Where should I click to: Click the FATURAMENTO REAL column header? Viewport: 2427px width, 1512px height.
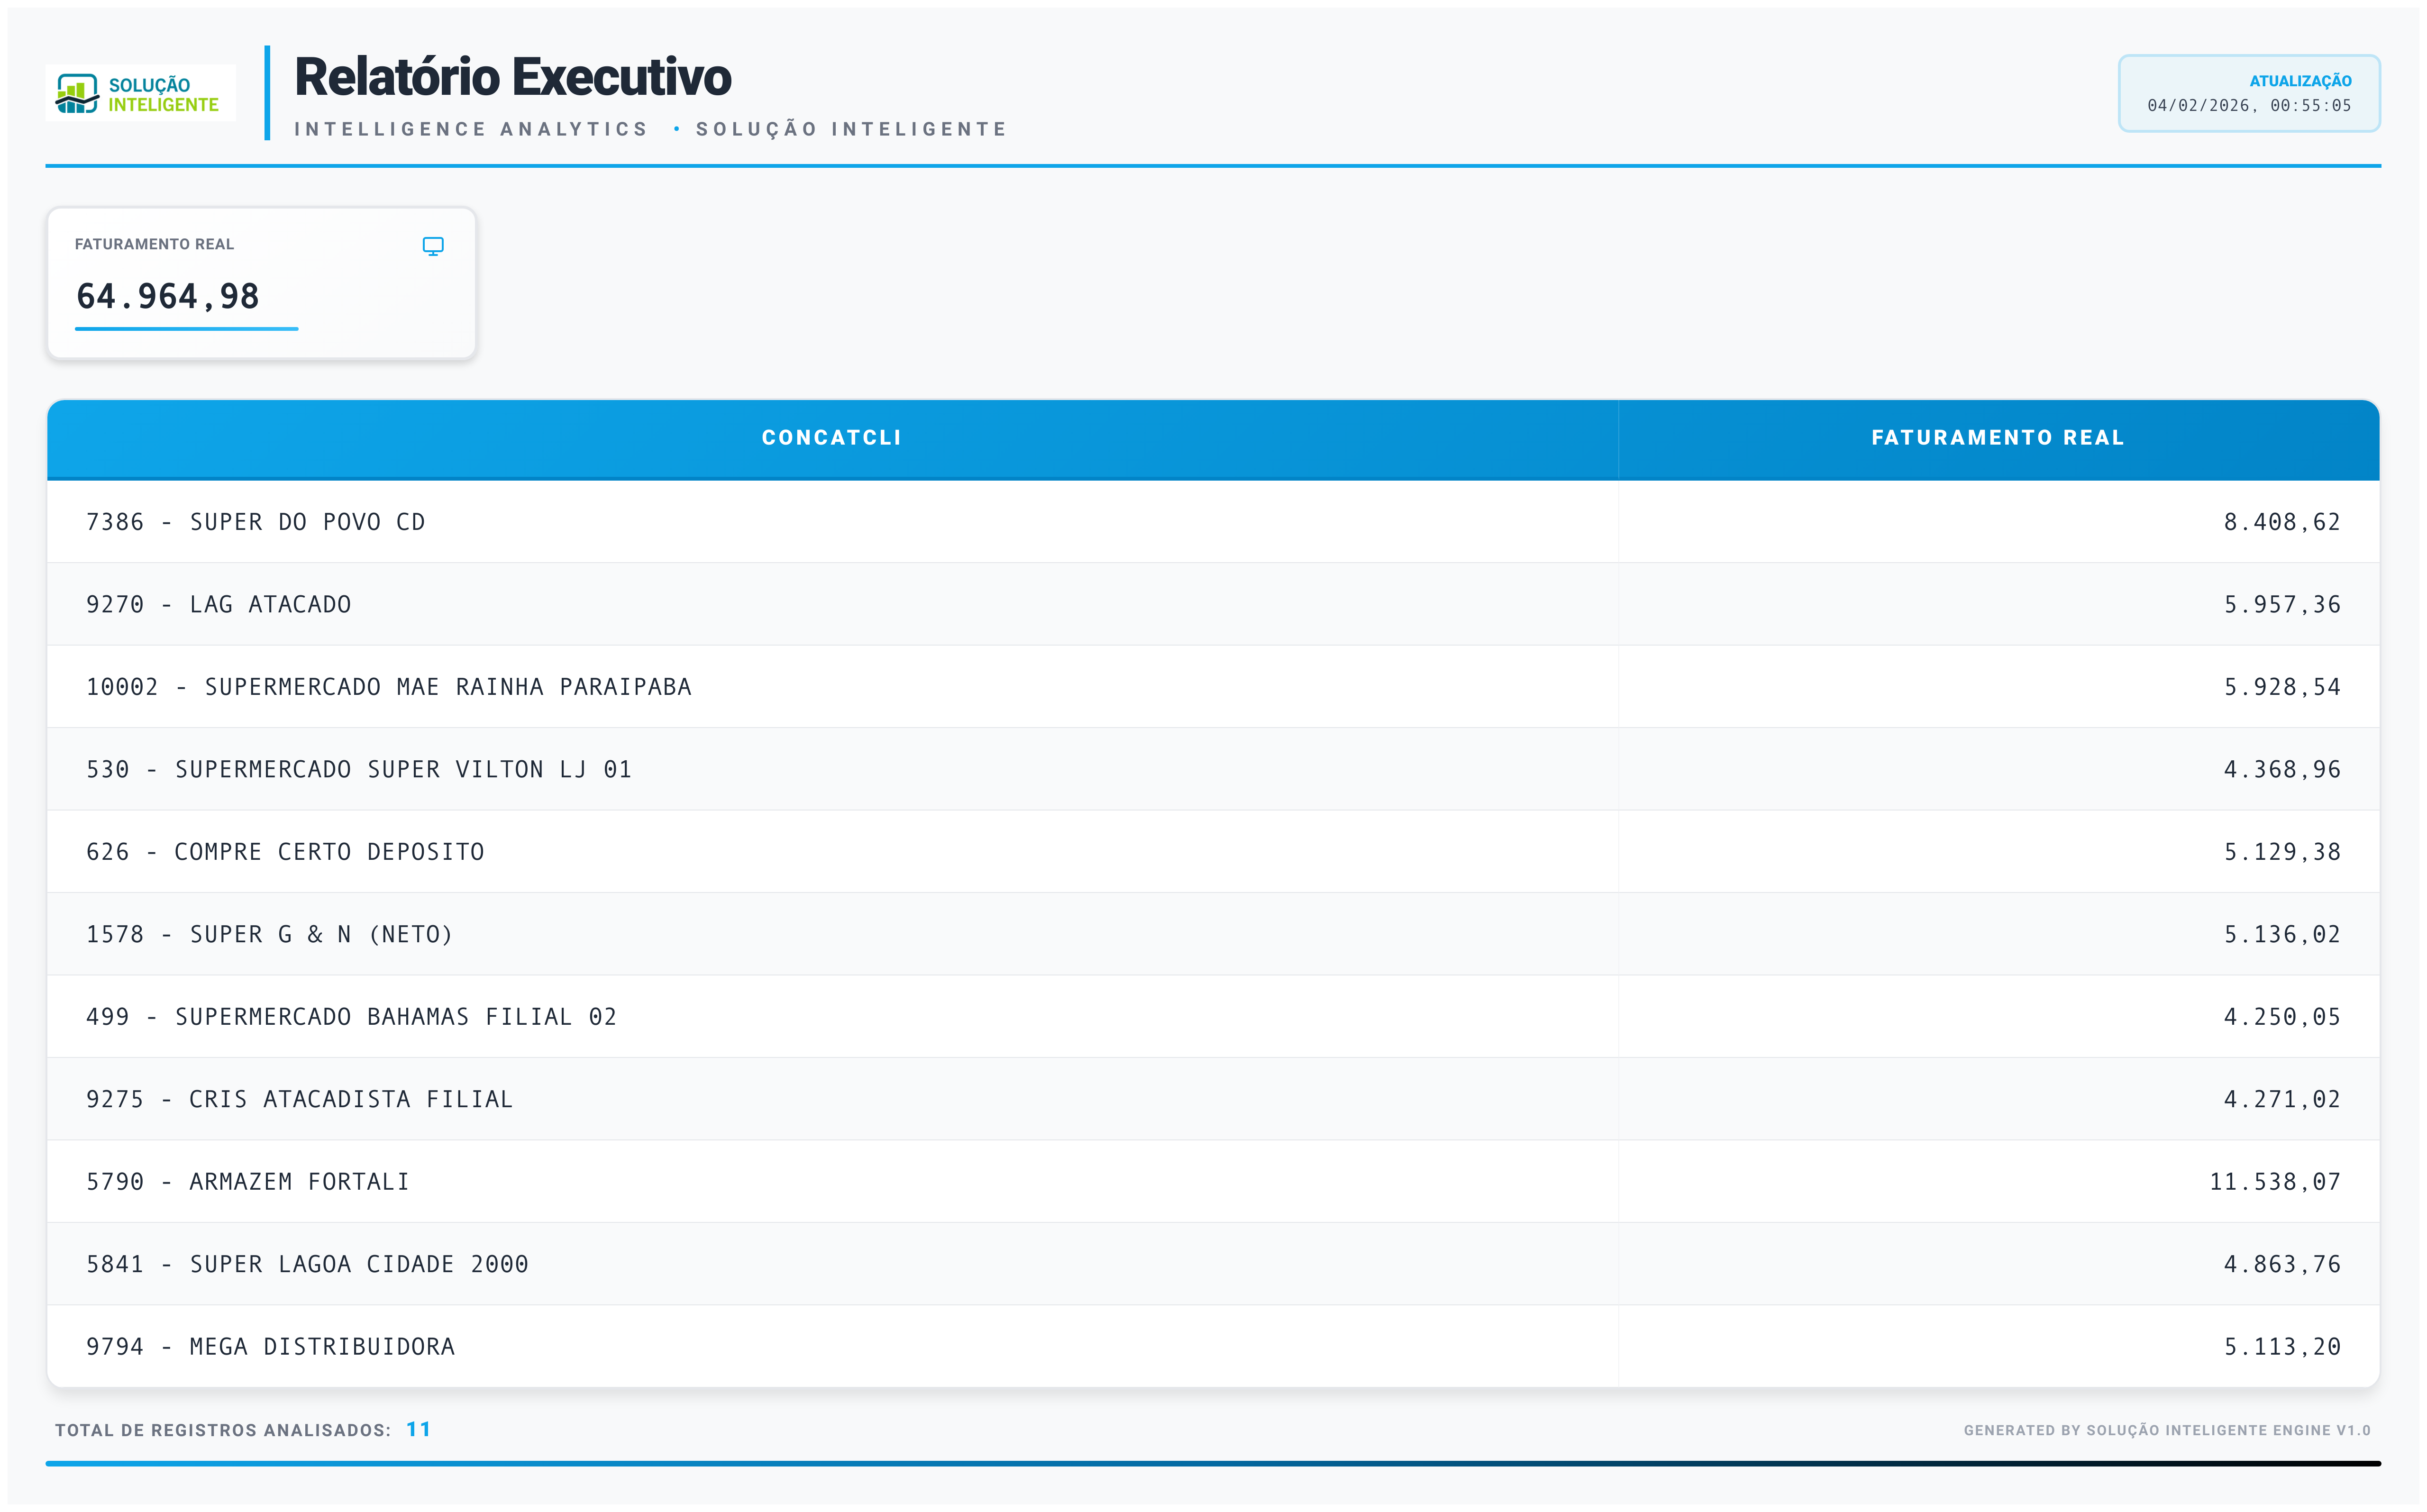(x=1997, y=438)
